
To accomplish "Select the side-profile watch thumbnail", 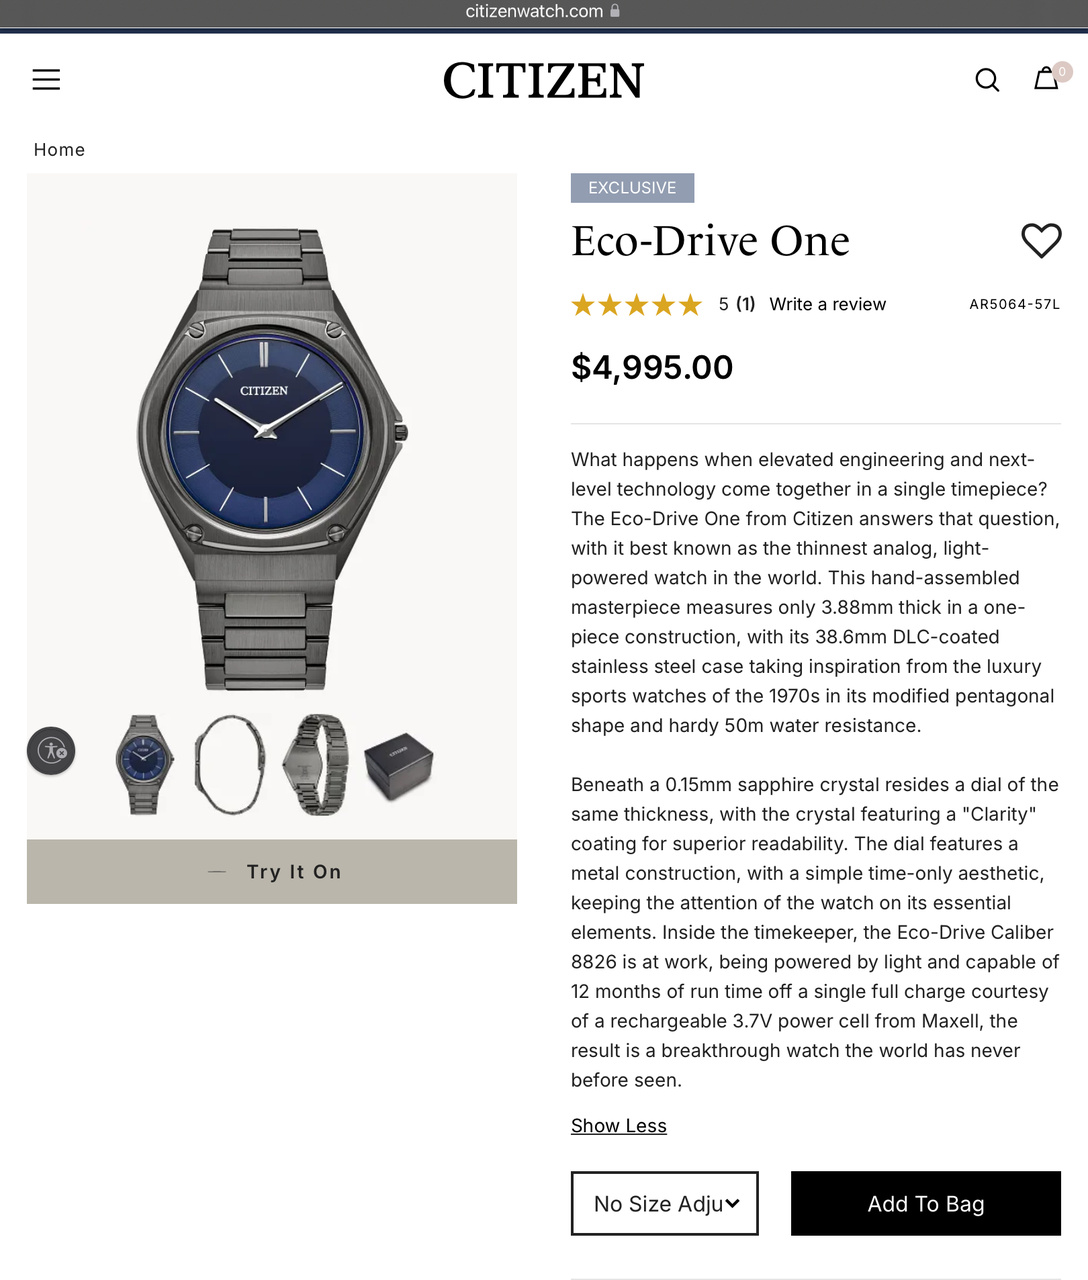I will [230, 765].
